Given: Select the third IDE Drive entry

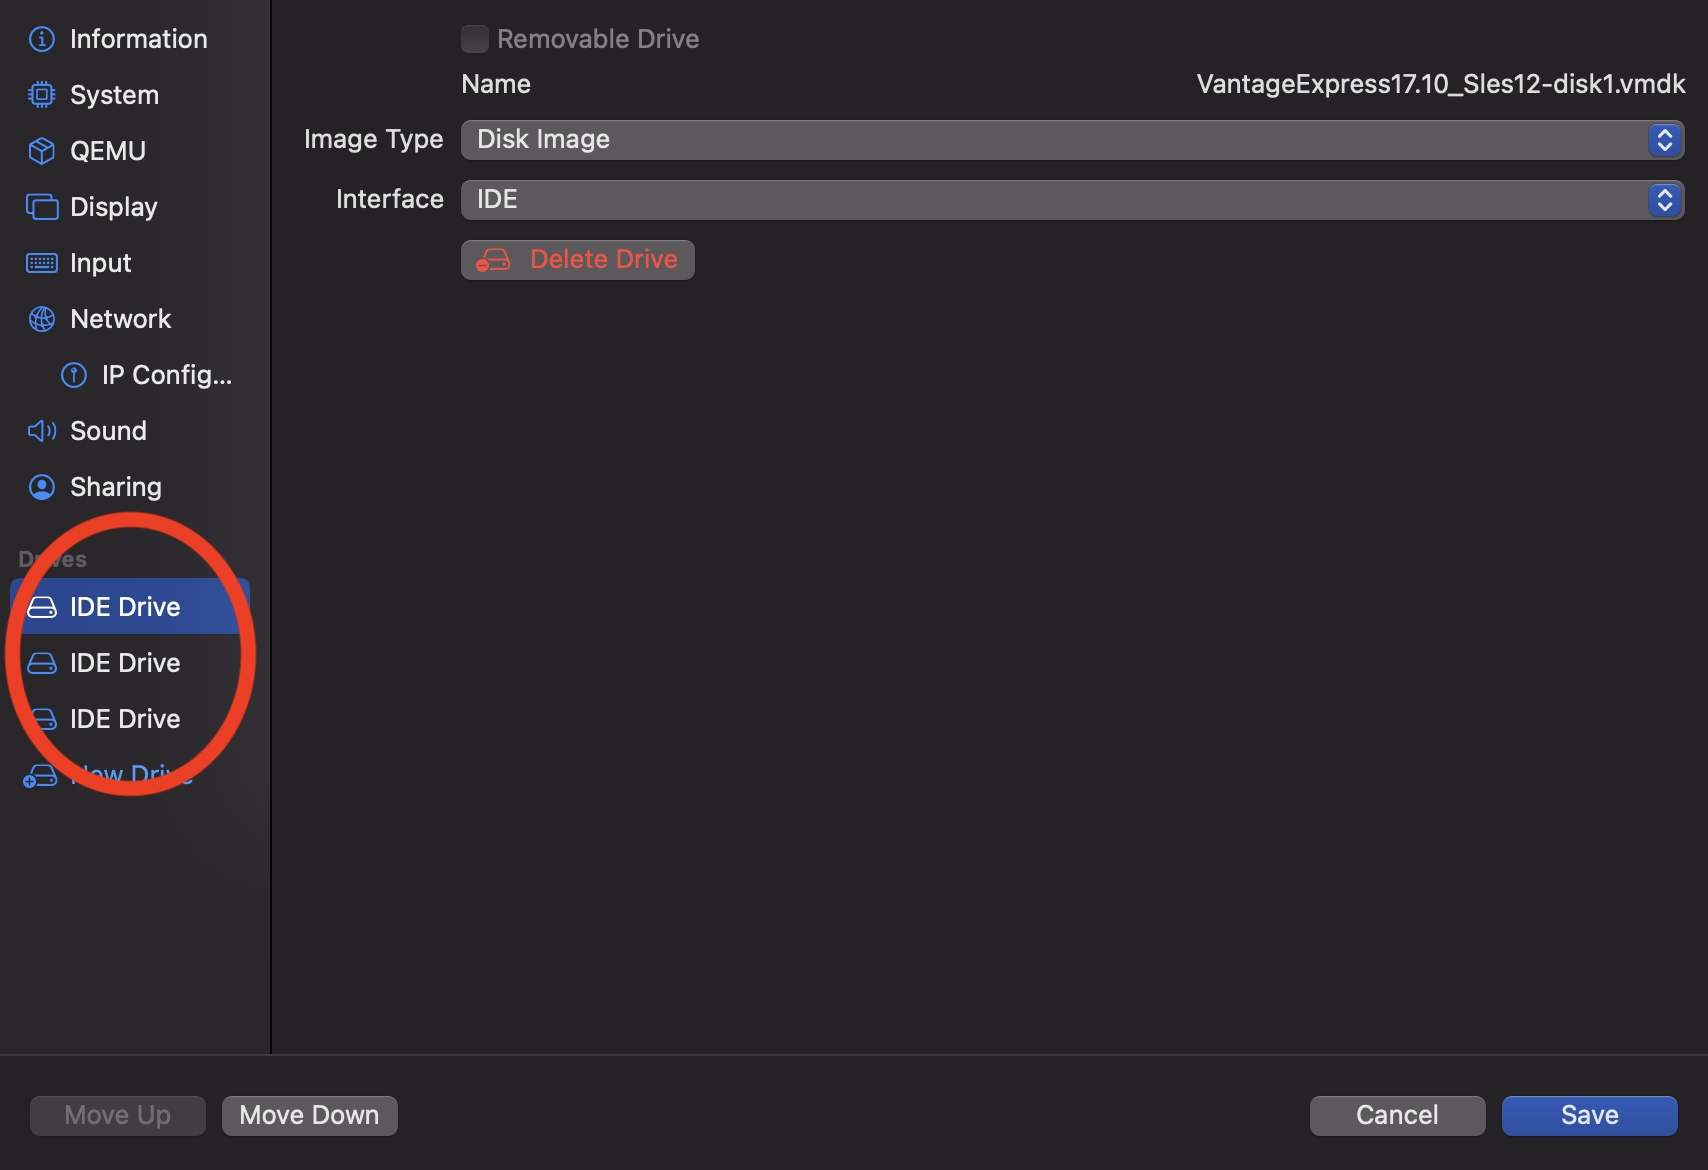Looking at the screenshot, I should point(125,719).
